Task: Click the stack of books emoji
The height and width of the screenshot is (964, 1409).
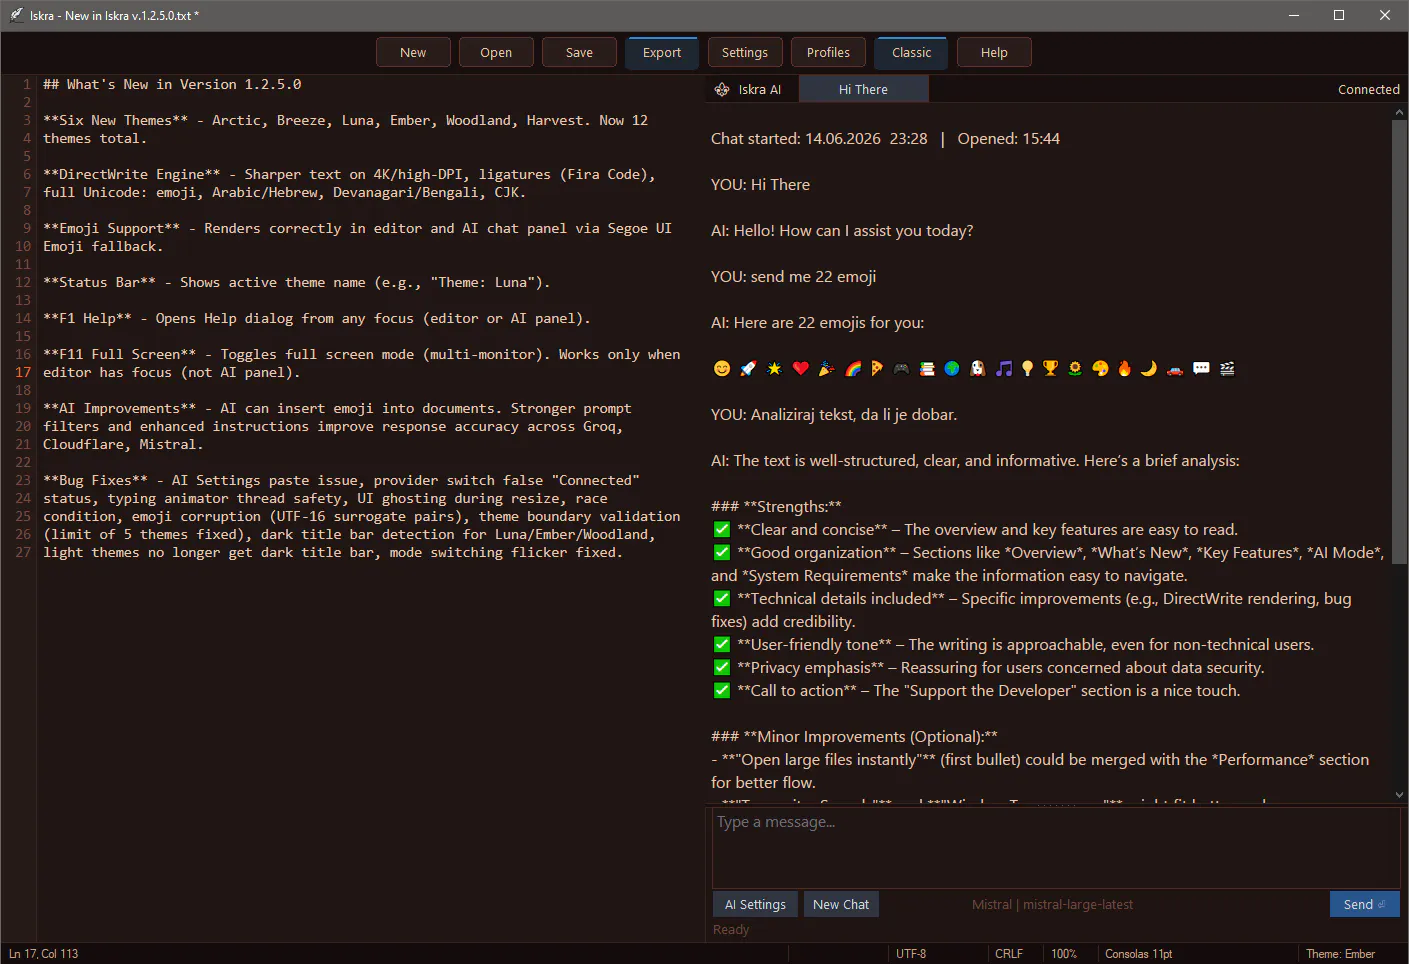Action: point(927,368)
